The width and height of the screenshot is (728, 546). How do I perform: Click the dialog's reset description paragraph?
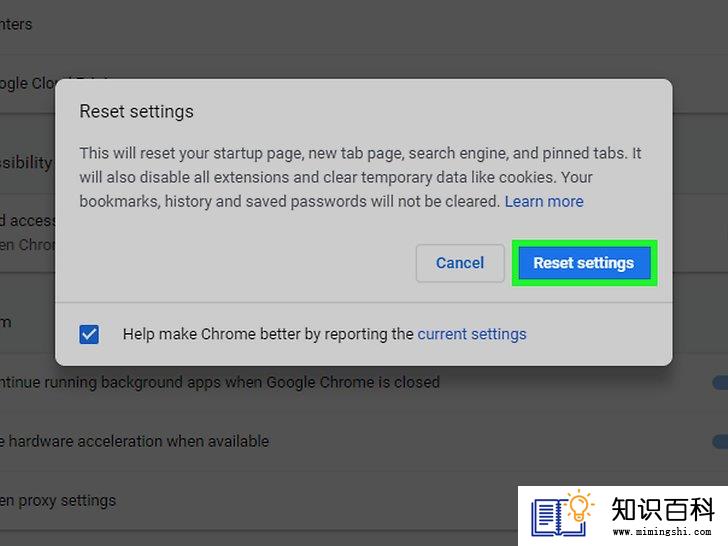click(360, 177)
